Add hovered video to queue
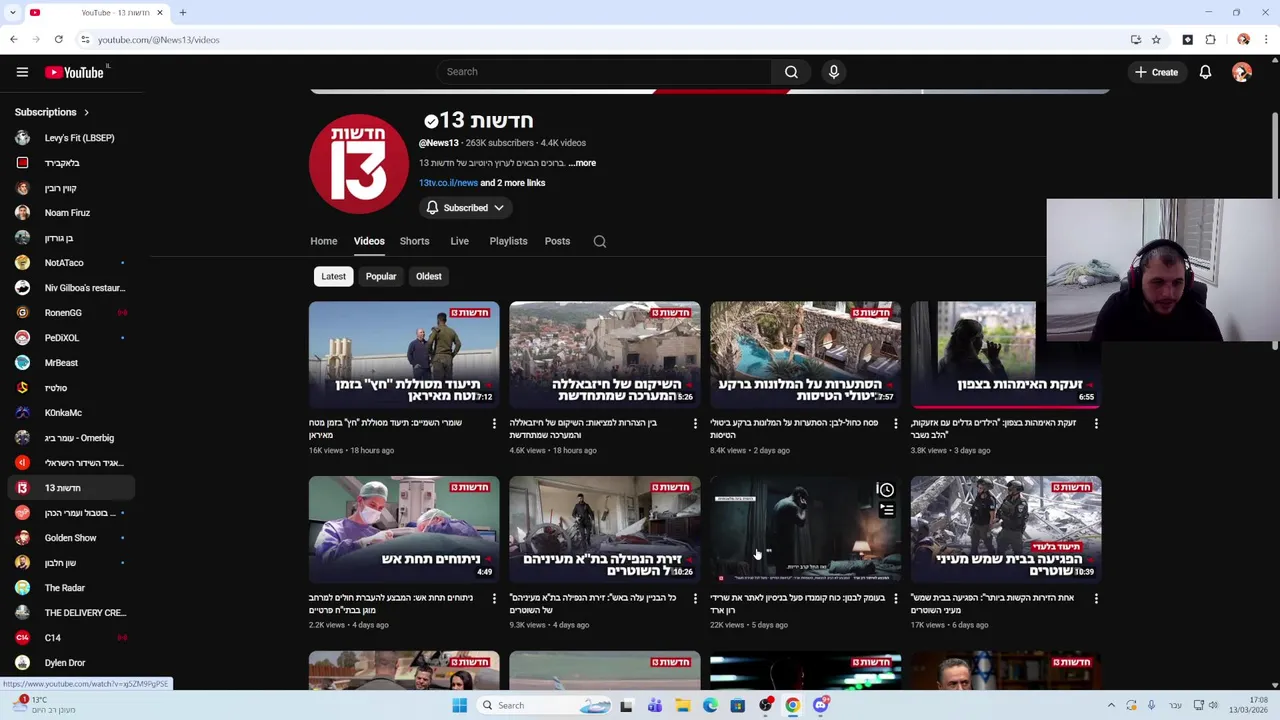Viewport: 1280px width, 720px height. pyautogui.click(x=886, y=511)
